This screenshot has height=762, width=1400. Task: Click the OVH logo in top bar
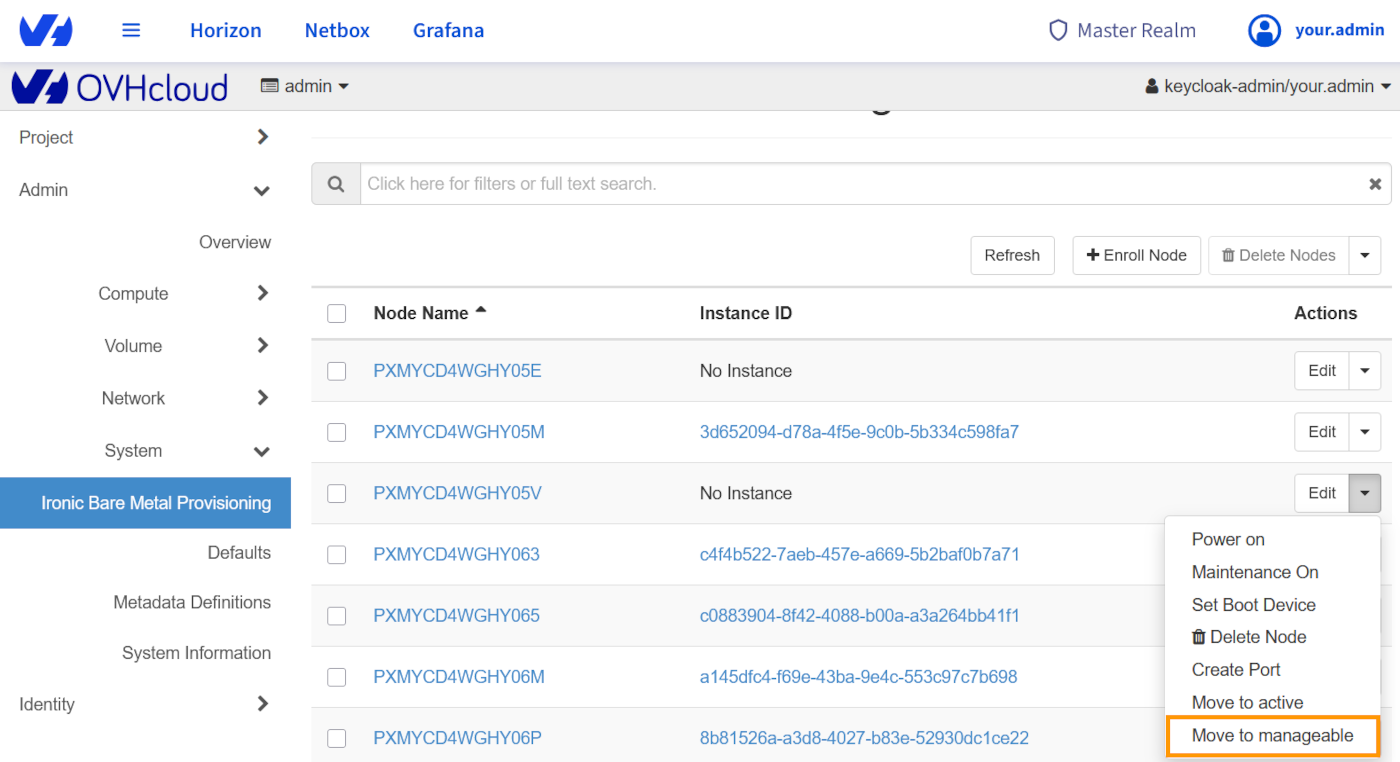46,30
